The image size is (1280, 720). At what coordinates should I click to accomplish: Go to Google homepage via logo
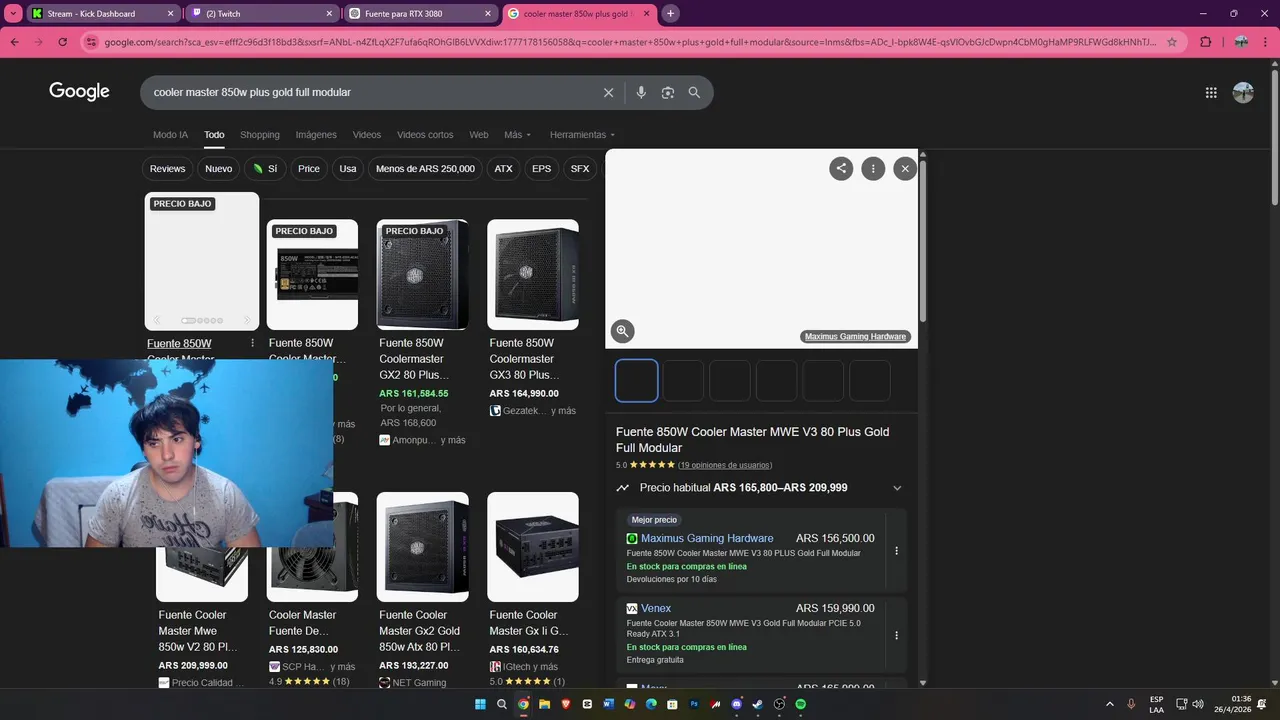click(79, 92)
